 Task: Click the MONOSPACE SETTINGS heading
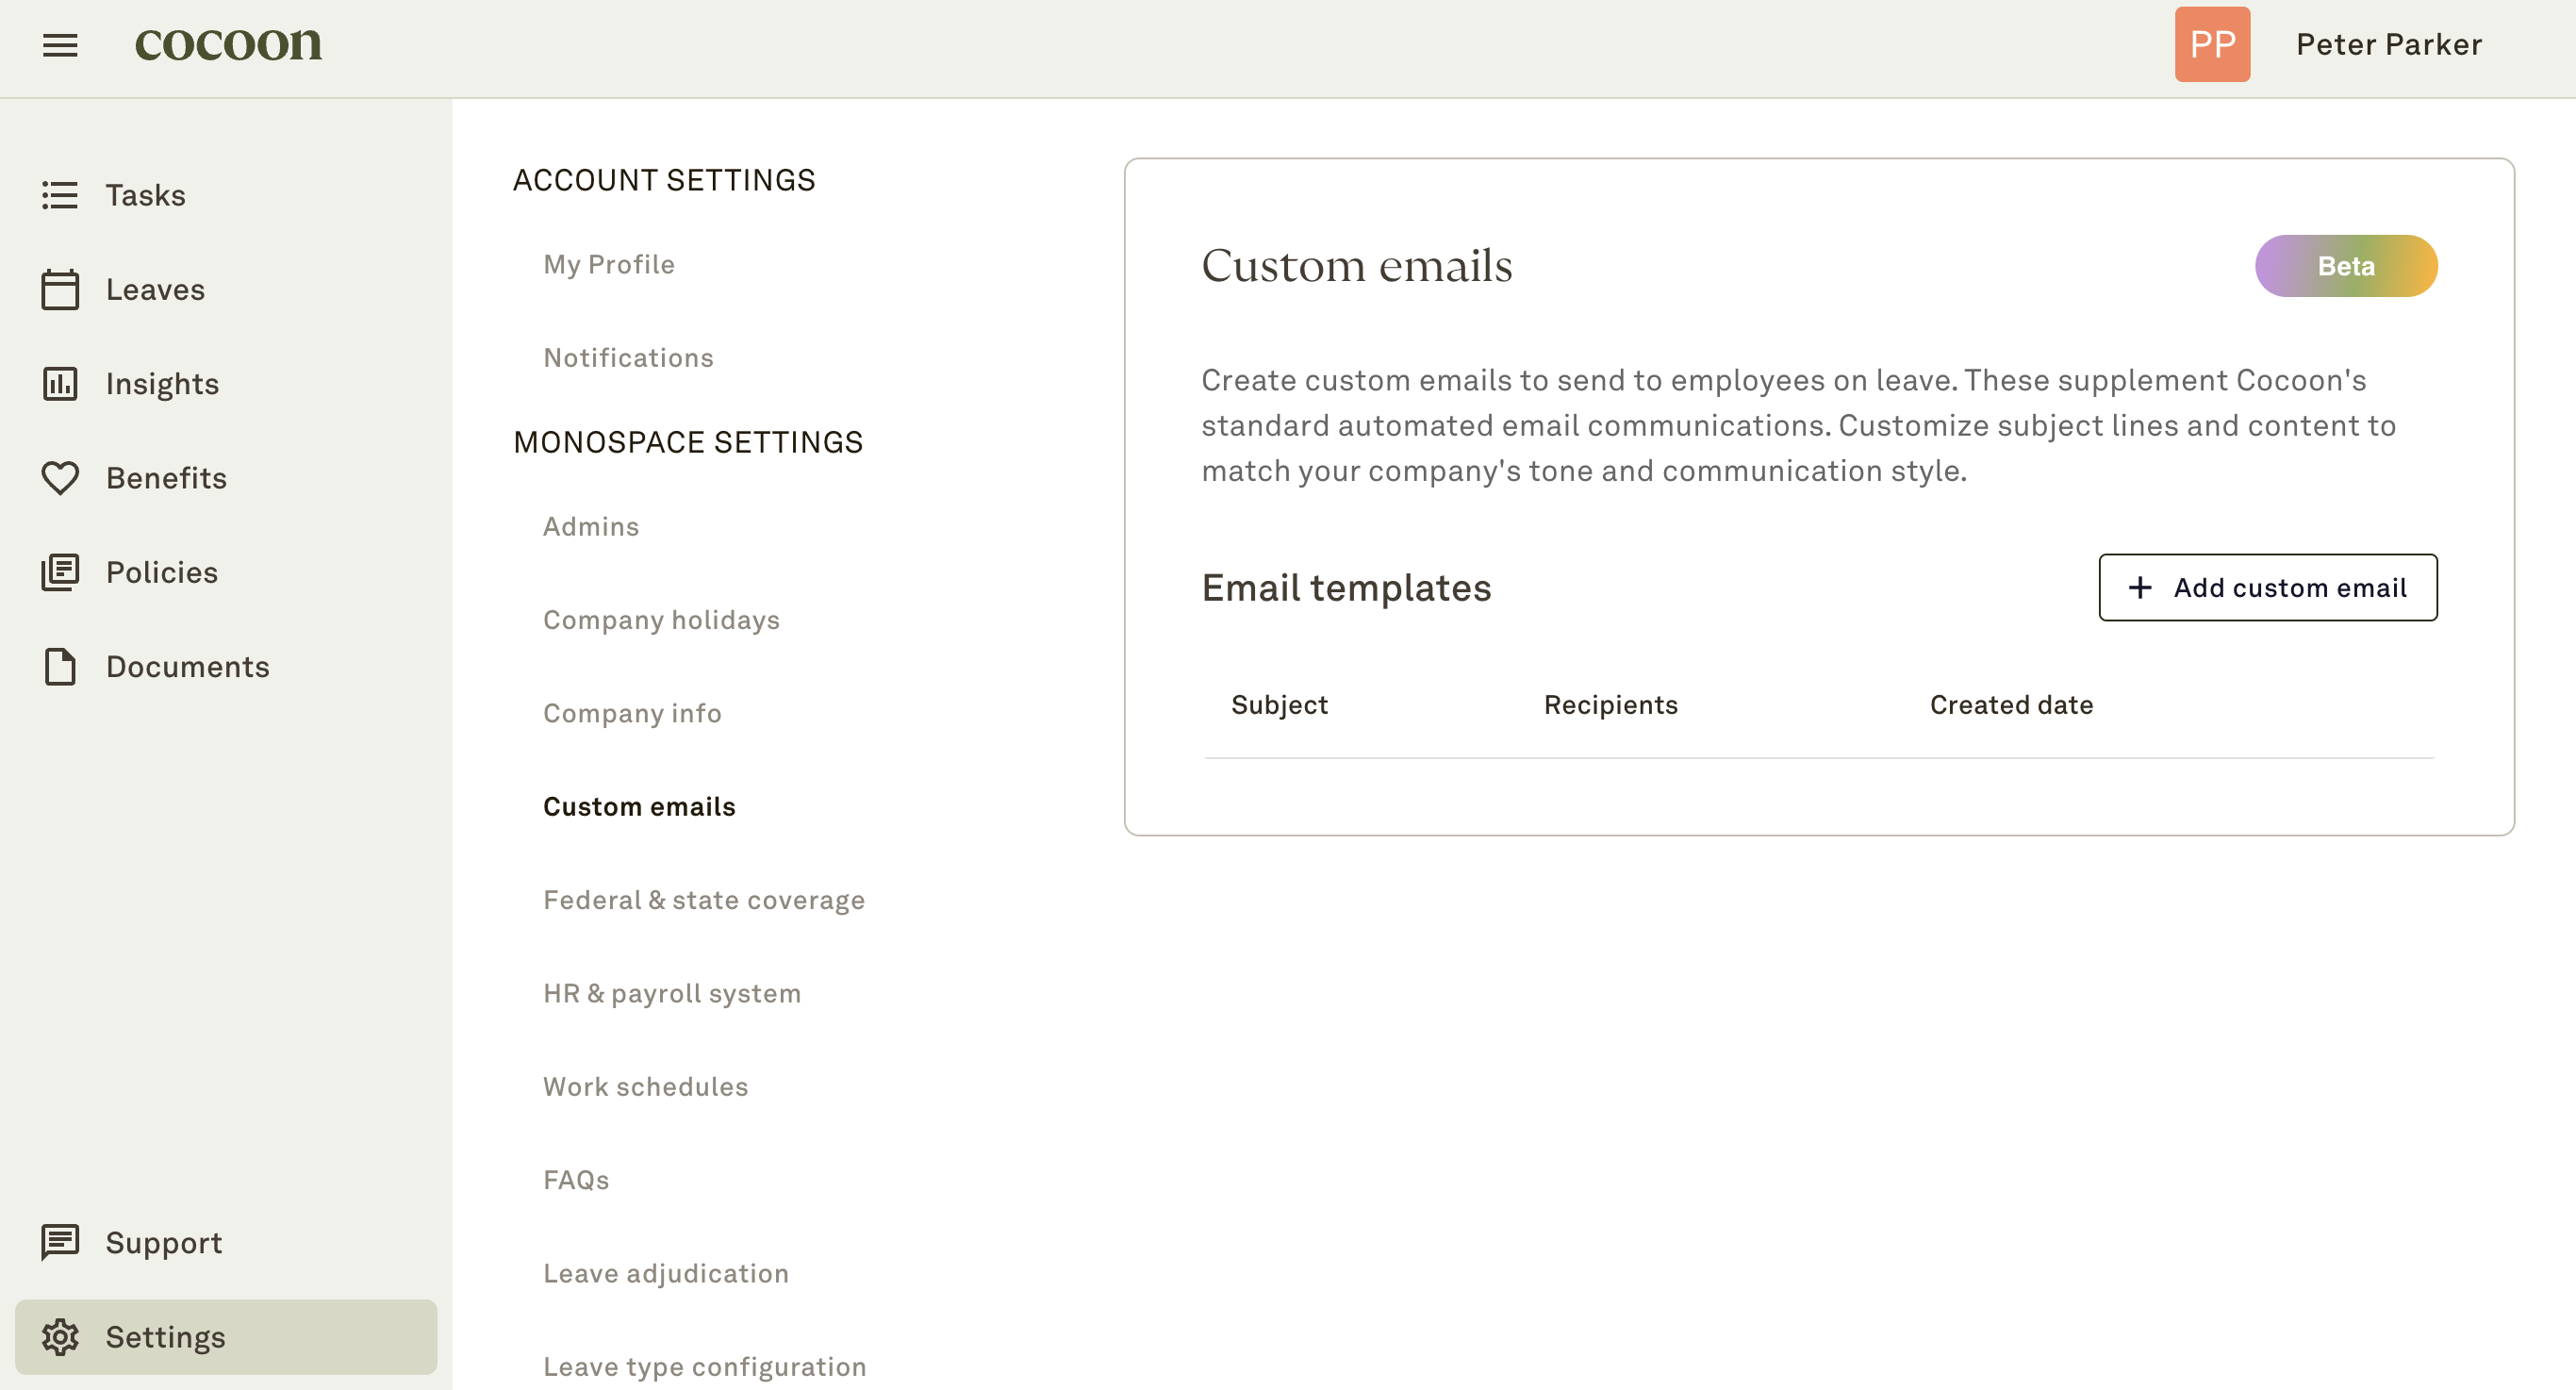pos(688,442)
